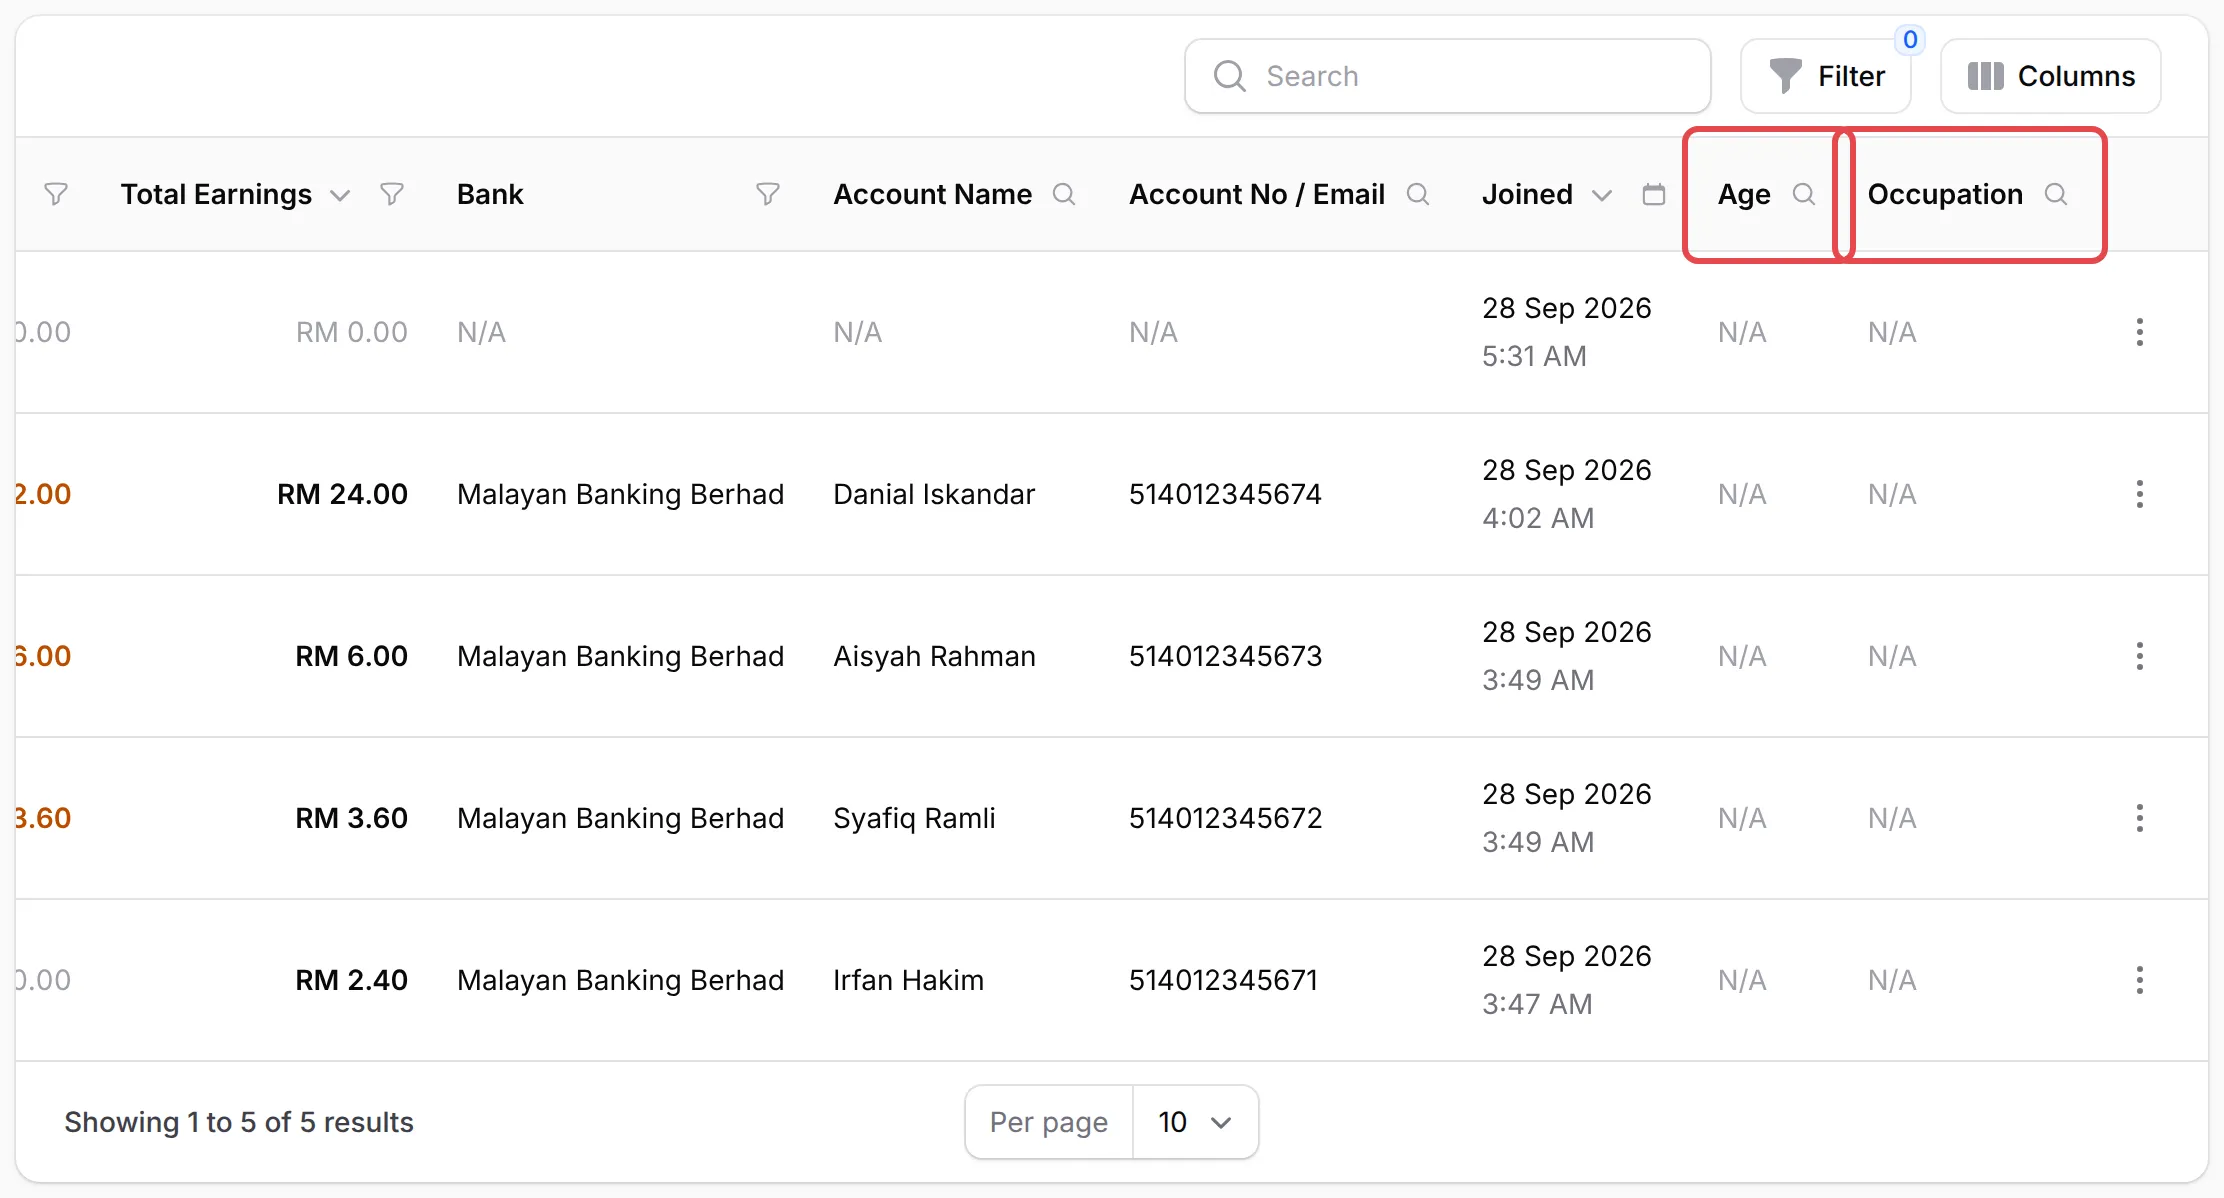2224x1198 pixels.
Task: Click the Search input field
Action: tap(1447, 76)
